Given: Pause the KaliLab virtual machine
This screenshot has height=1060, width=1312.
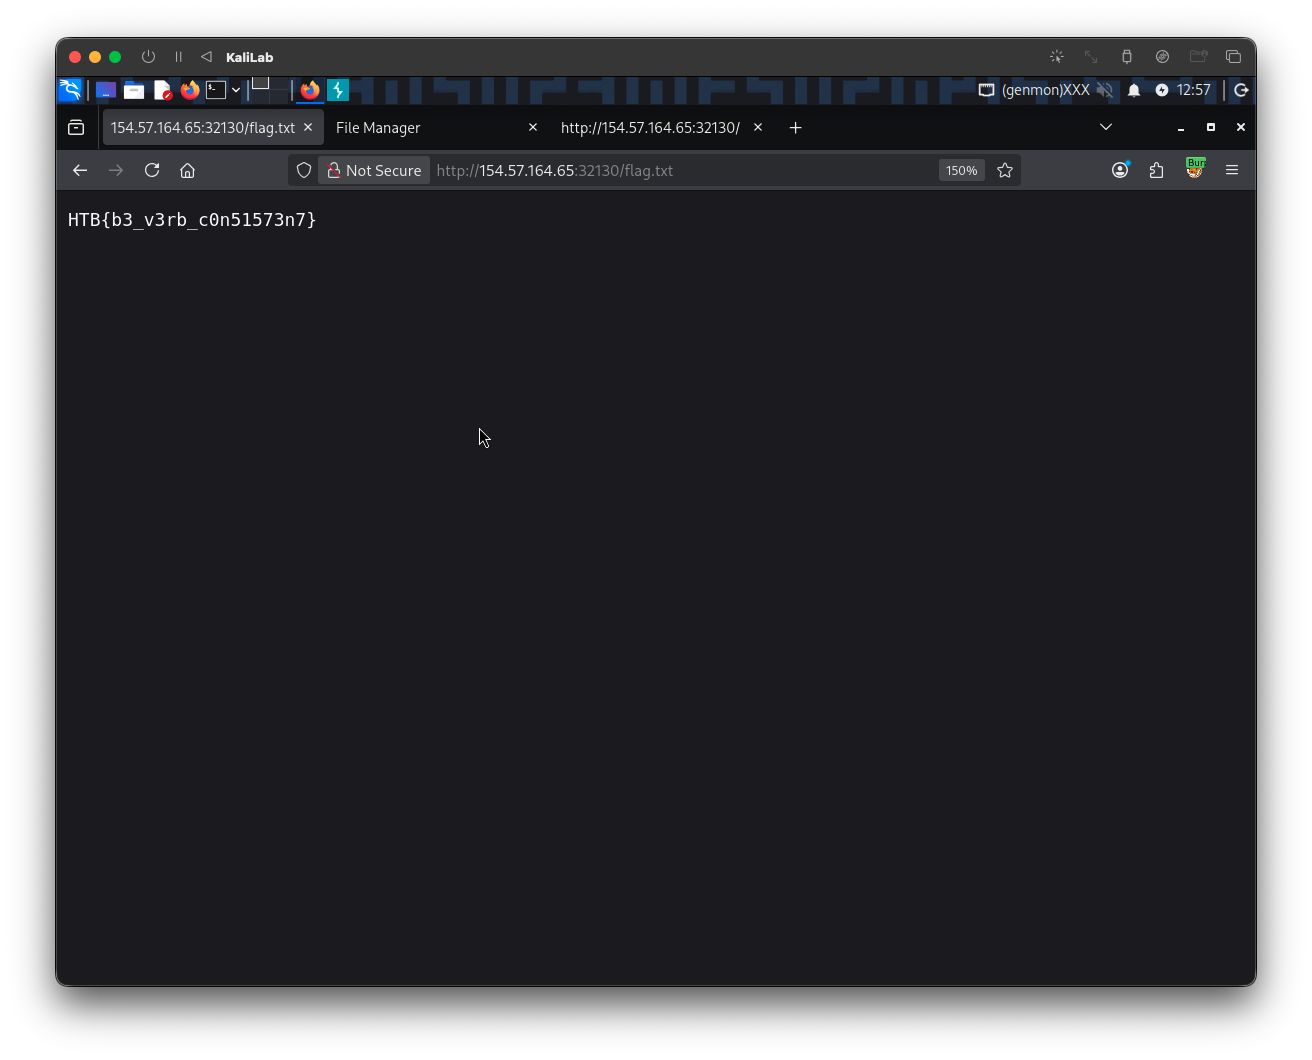Looking at the screenshot, I should point(179,57).
